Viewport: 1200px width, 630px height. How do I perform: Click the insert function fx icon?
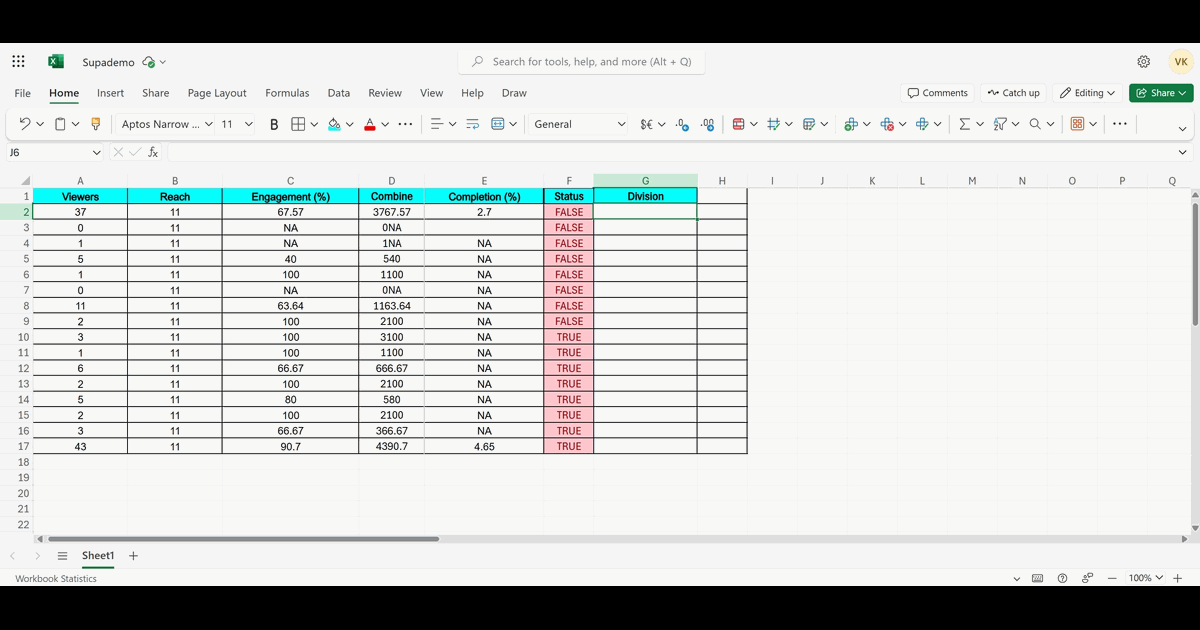click(153, 152)
